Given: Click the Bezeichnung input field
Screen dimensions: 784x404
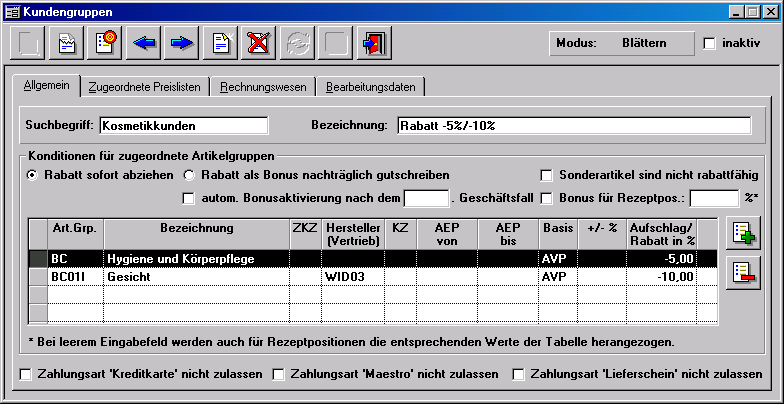Looking at the screenshot, I should (x=574, y=126).
